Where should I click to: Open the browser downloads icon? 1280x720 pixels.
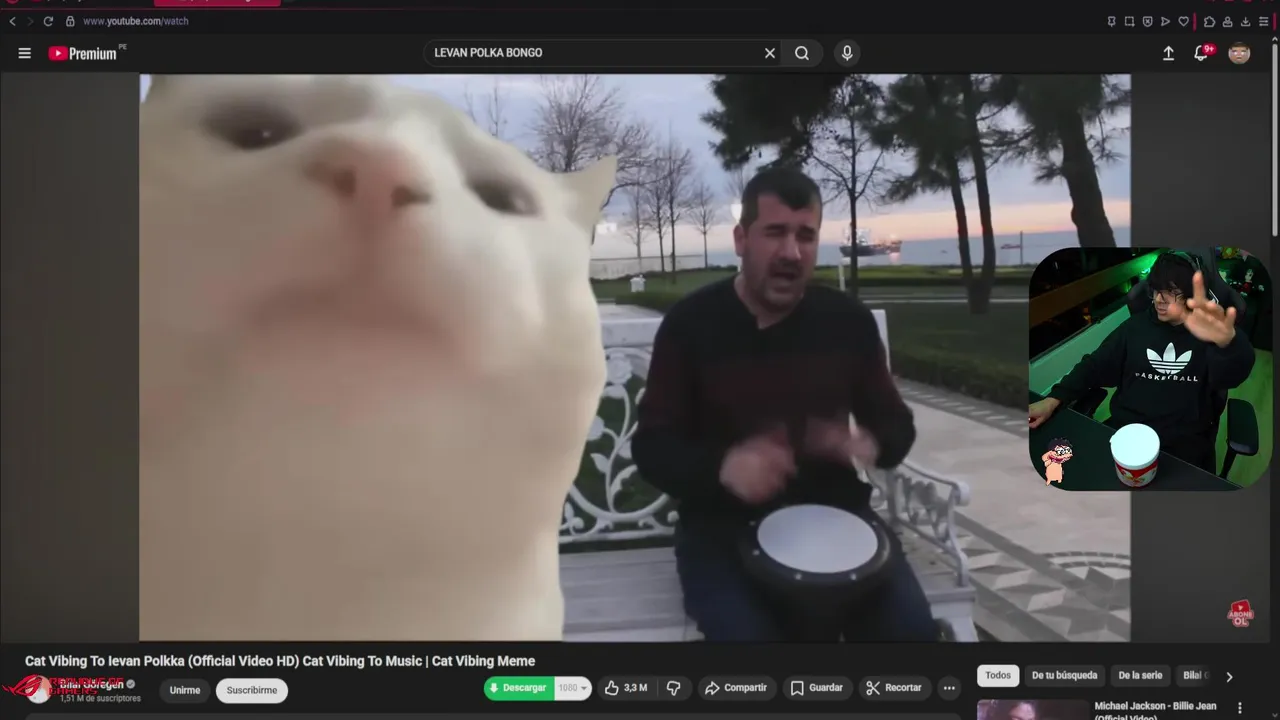(1245, 21)
